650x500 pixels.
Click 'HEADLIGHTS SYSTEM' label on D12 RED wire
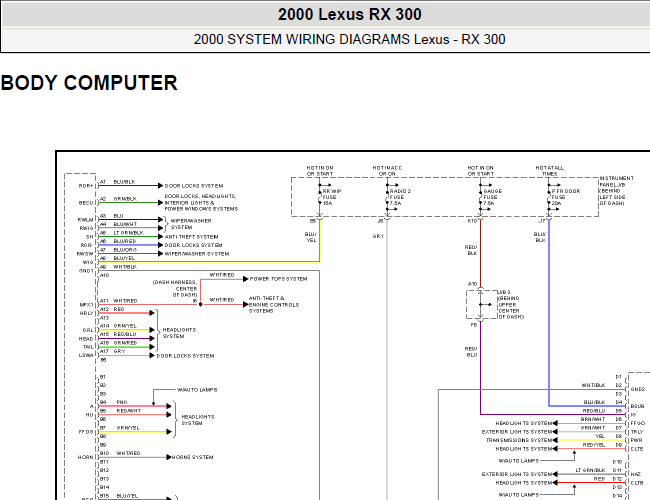[524, 483]
